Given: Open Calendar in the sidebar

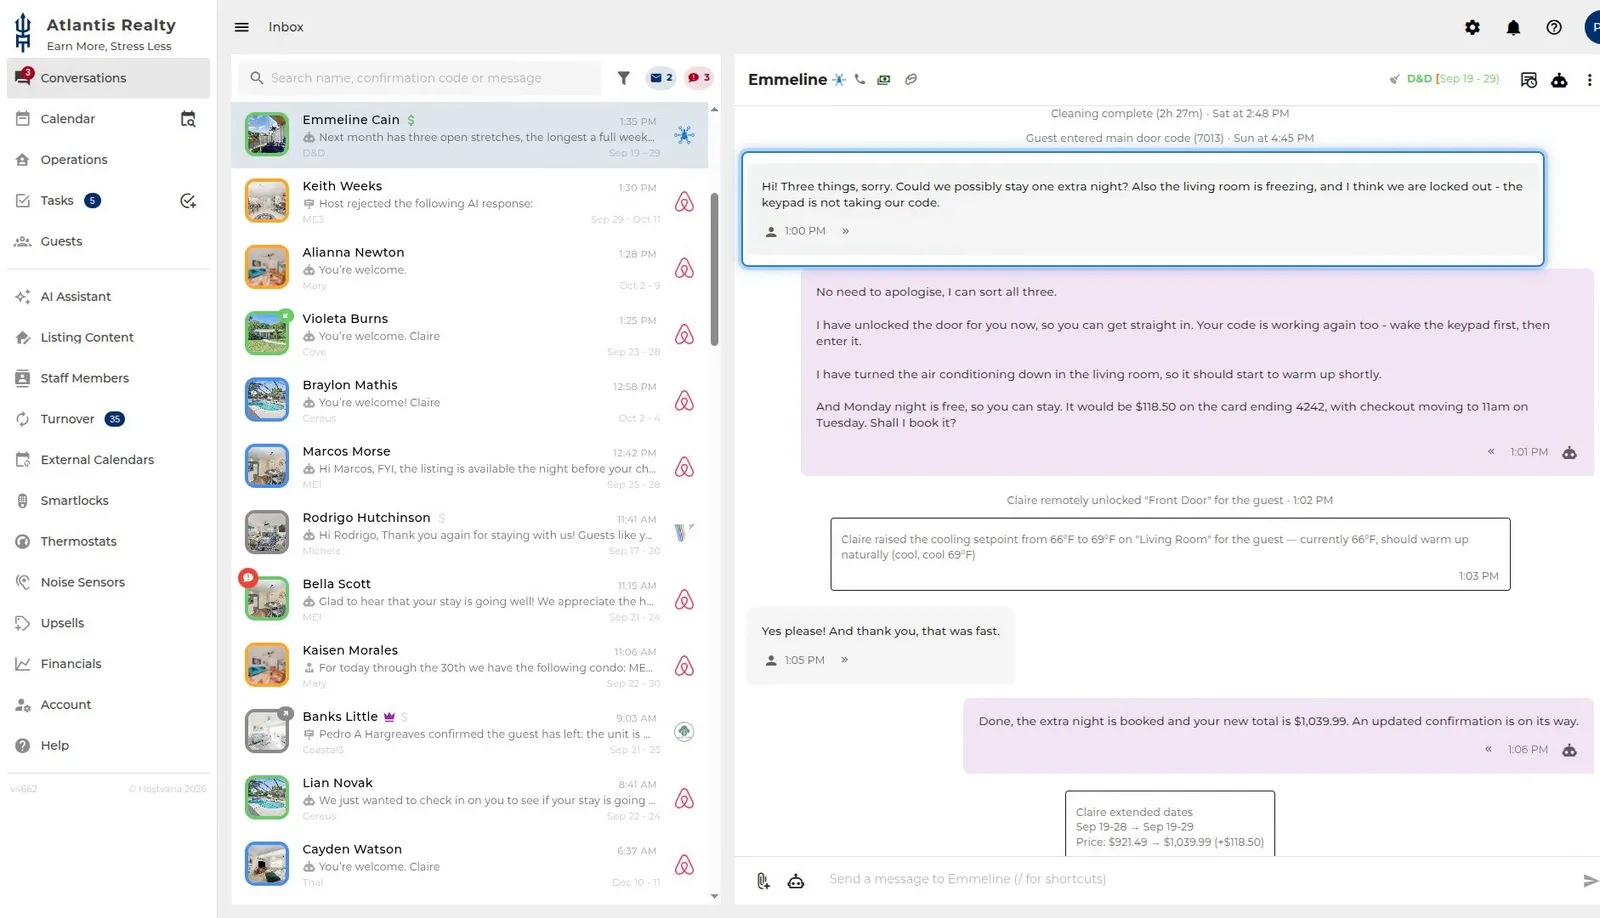Looking at the screenshot, I should coord(68,119).
